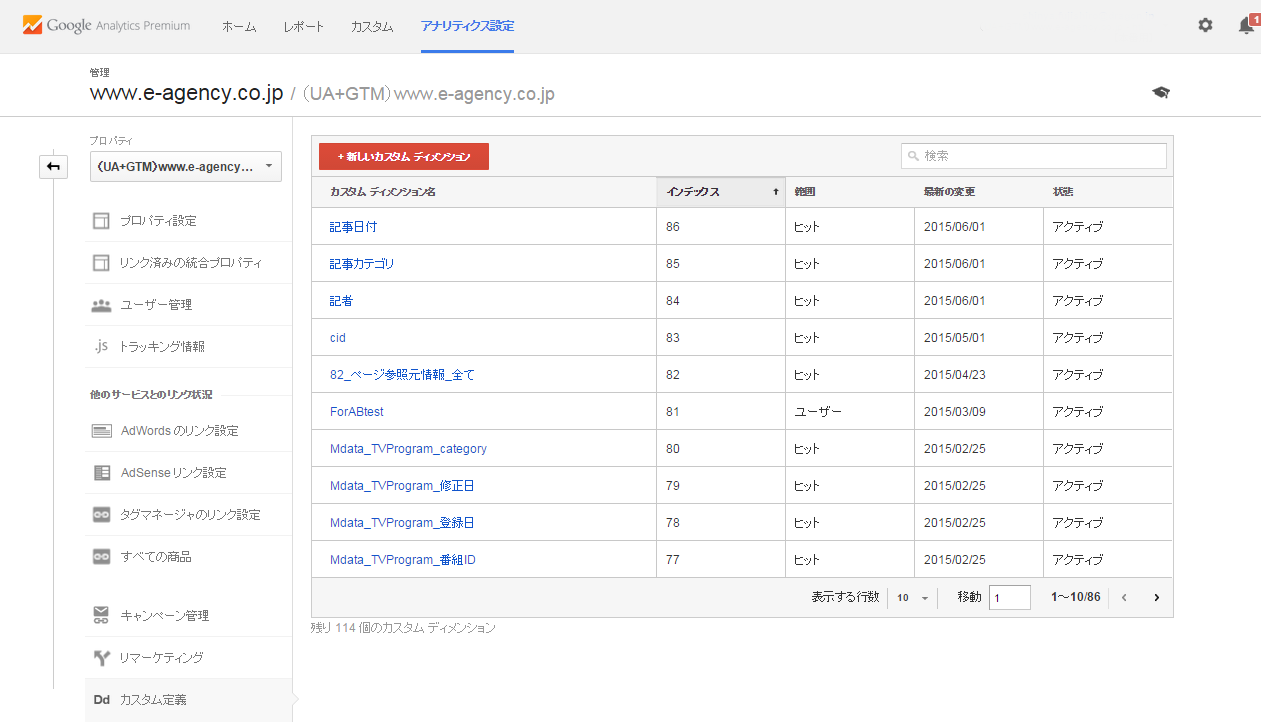Click the back arrow button beside property
This screenshot has width=1261, height=722.
pos(53,167)
